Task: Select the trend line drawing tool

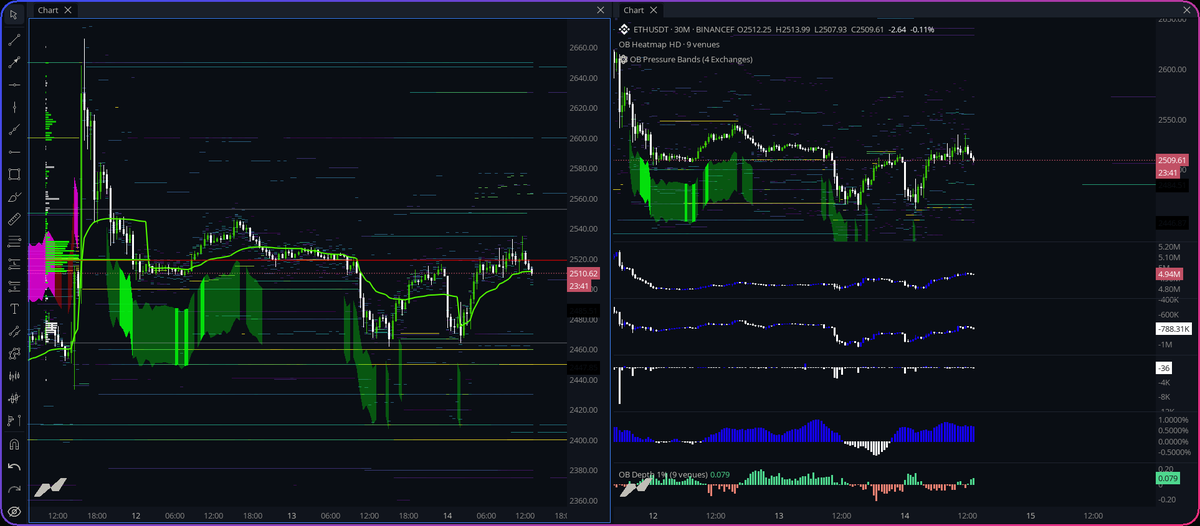Action: (14, 39)
